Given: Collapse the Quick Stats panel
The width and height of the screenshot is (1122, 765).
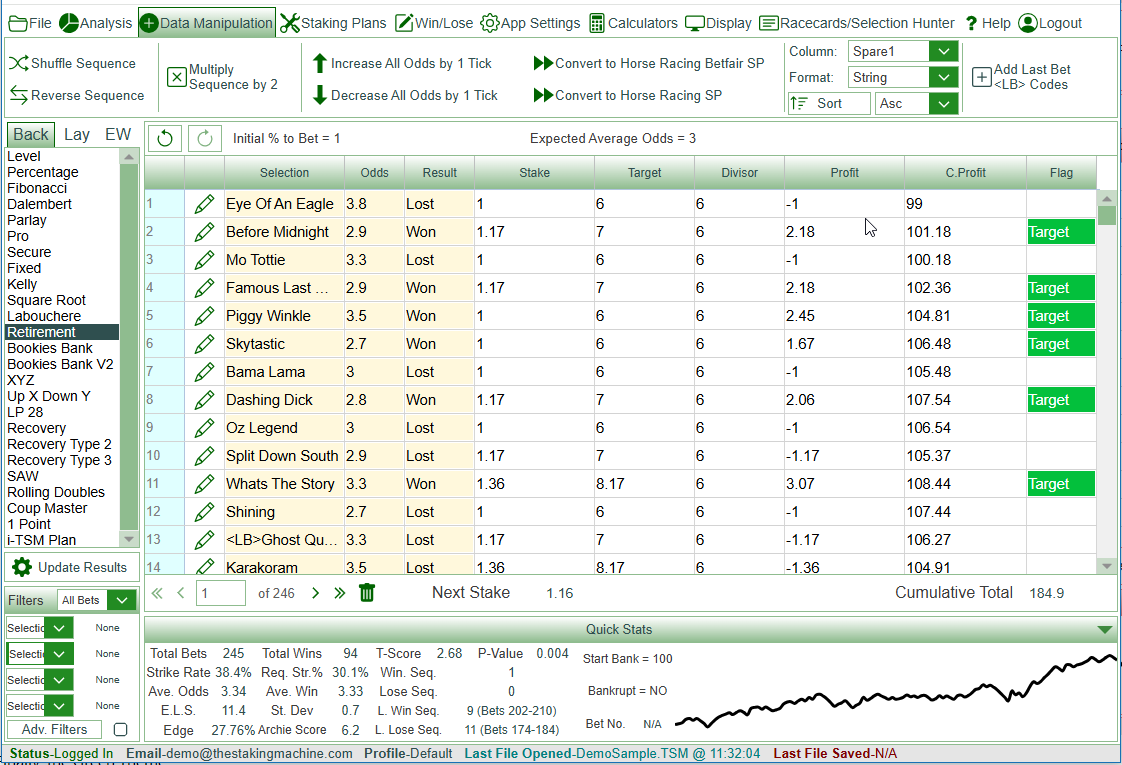Looking at the screenshot, I should pyautogui.click(x=1104, y=630).
